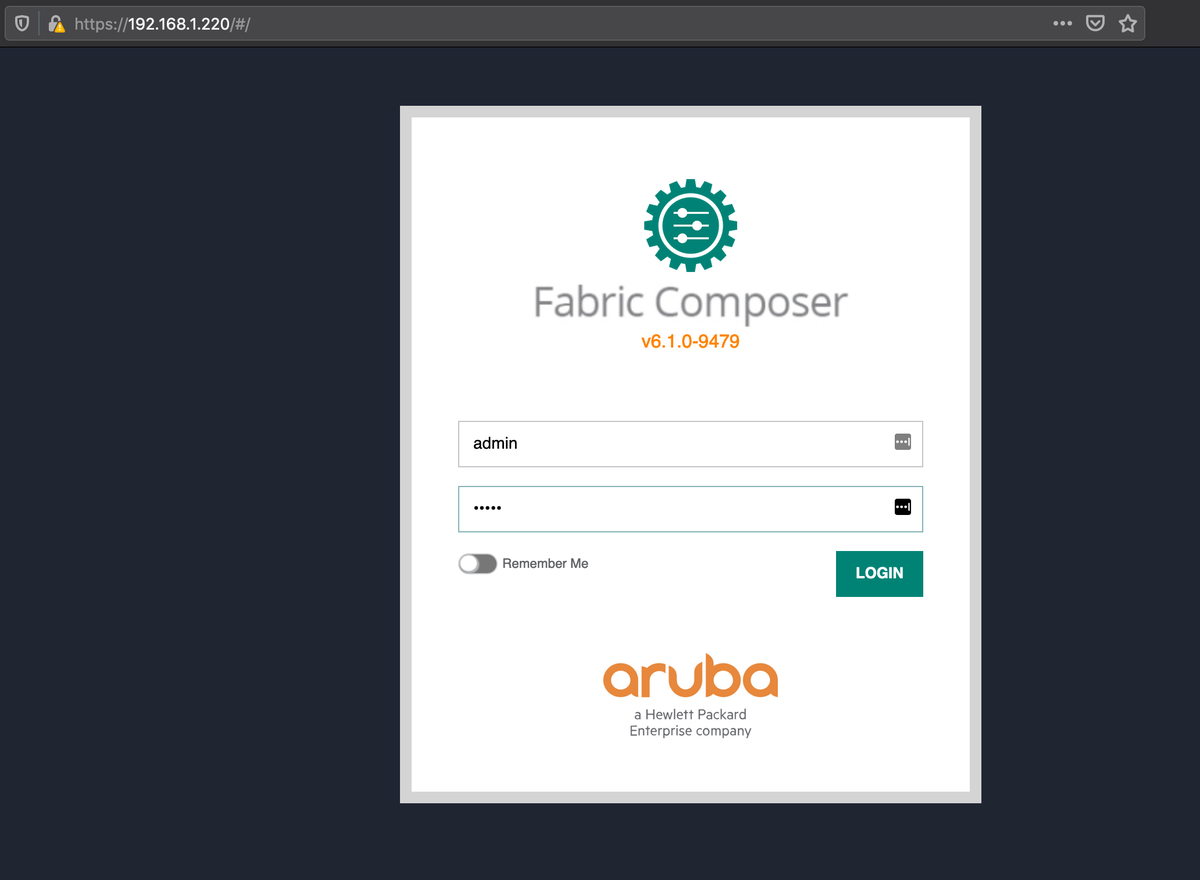This screenshot has width=1200, height=880.
Task: Focus the admin username input field
Action: (670, 443)
